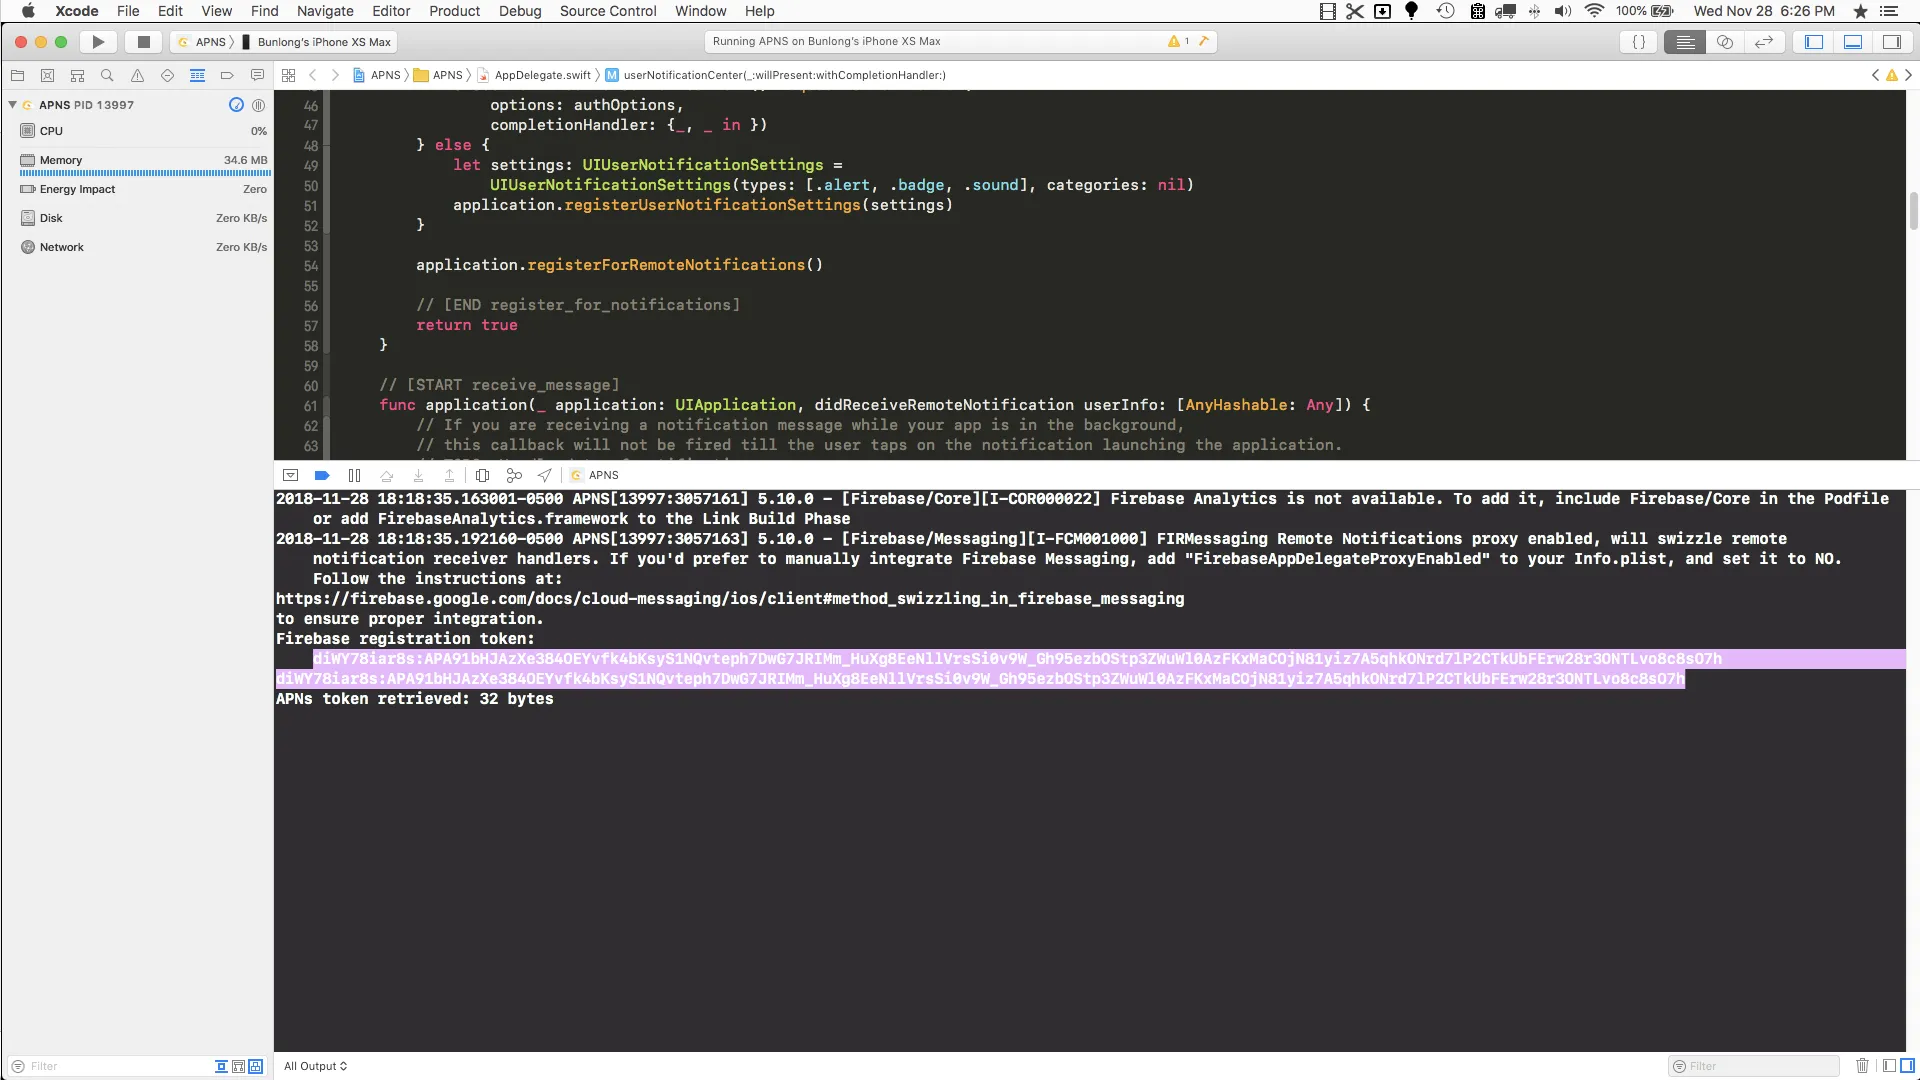This screenshot has height=1080, width=1920.
Task: Open the Show Report navigator icon
Action: pyautogui.click(x=257, y=75)
